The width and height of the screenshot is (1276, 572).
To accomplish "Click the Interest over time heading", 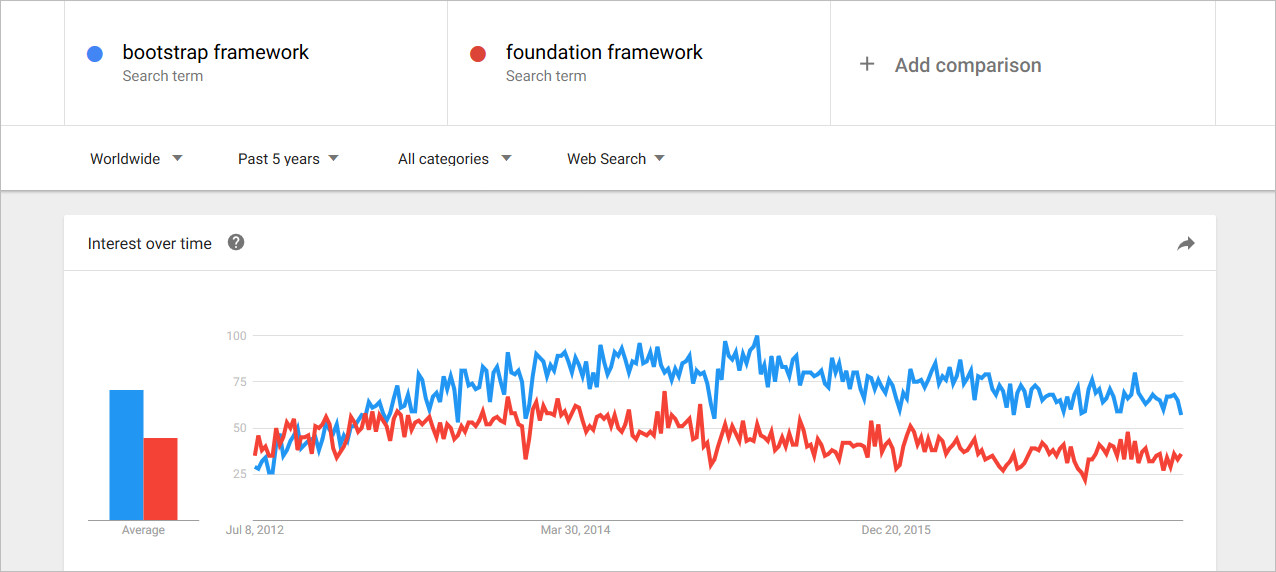I will pos(150,243).
